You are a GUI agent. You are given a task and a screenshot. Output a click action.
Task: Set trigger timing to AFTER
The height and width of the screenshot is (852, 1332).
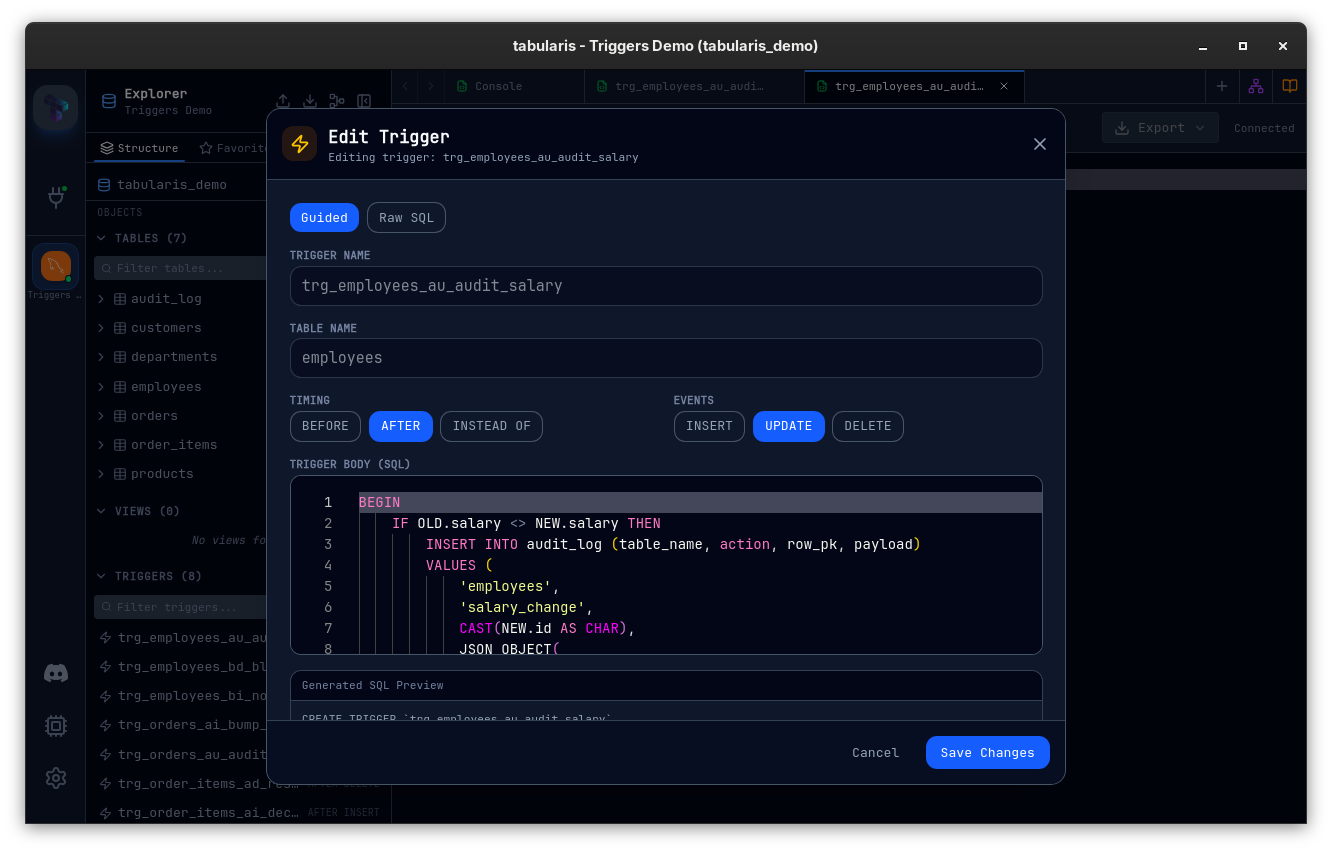(x=401, y=426)
